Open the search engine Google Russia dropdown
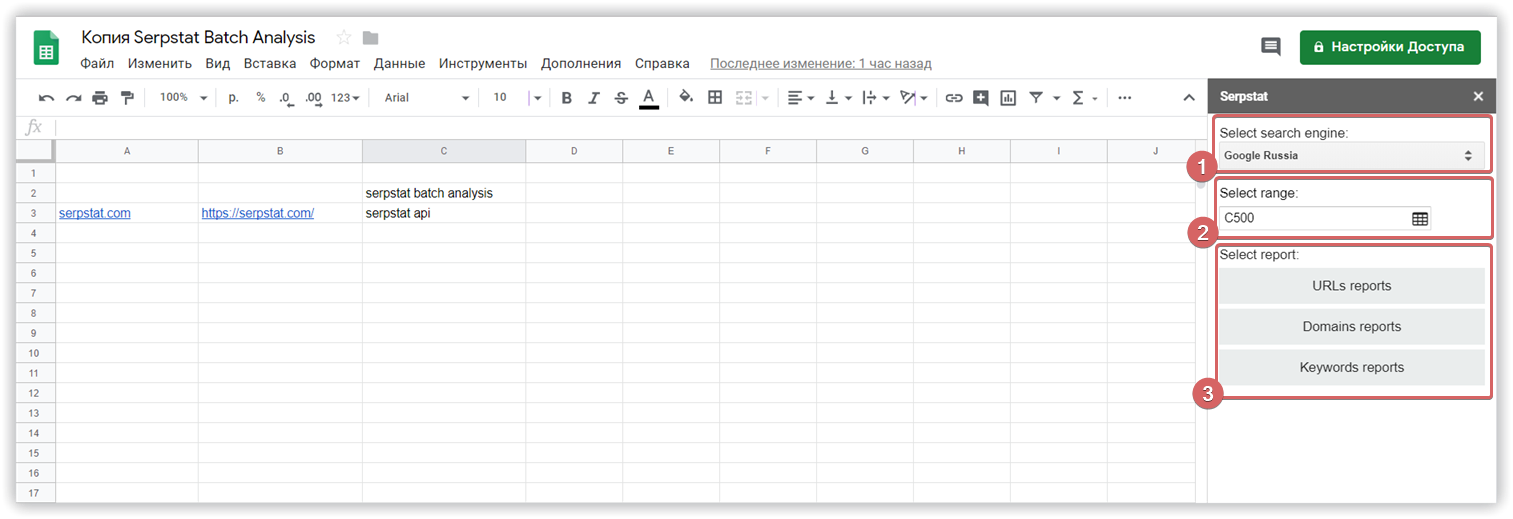The width and height of the screenshot is (1513, 519). tap(1351, 156)
